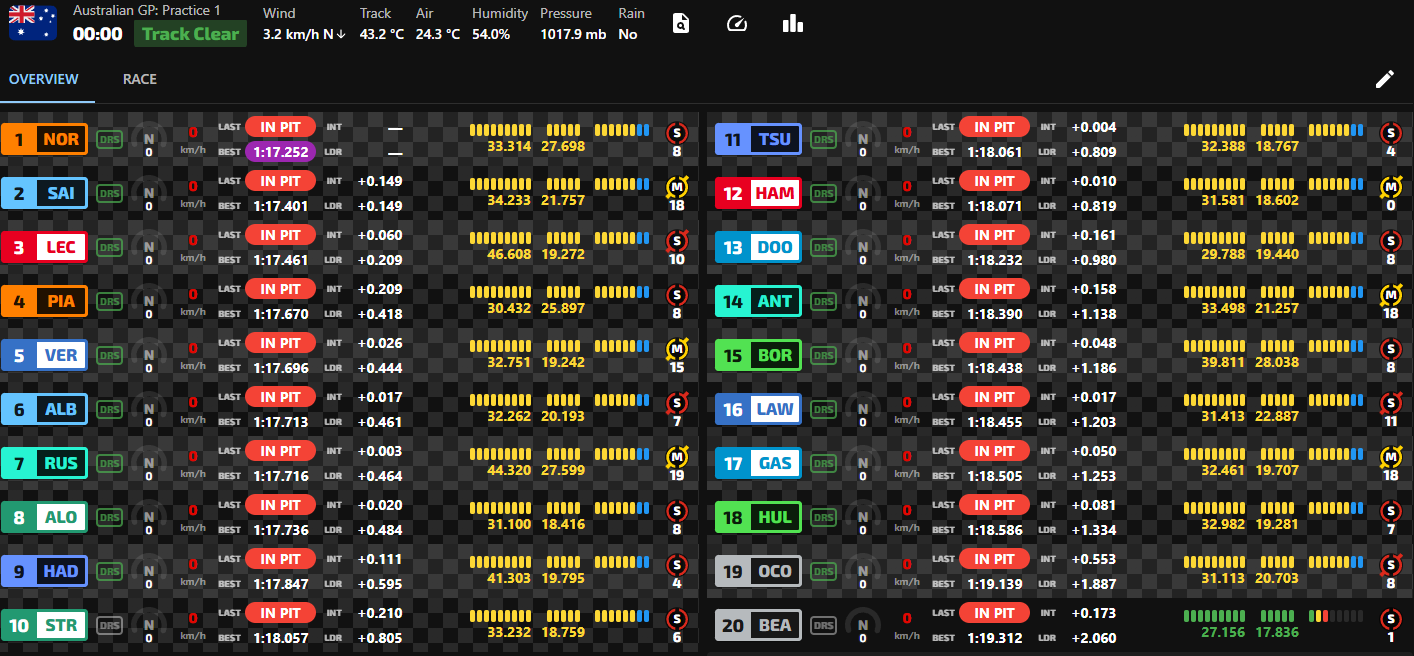This screenshot has width=1414, height=656.
Task: Click the DRS indicator in NOR row
Action: (x=109, y=139)
